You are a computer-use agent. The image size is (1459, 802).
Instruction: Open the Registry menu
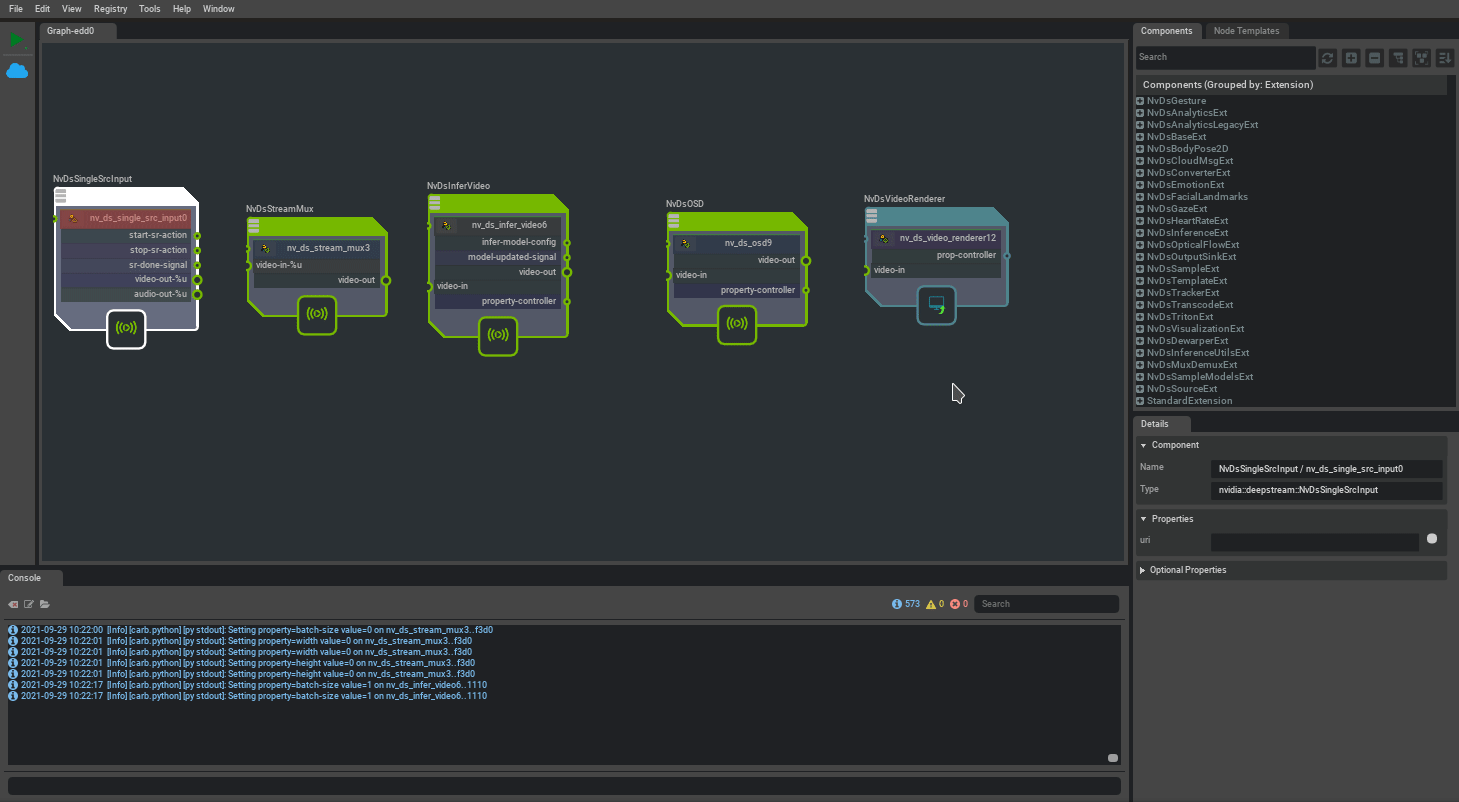pyautogui.click(x=110, y=9)
